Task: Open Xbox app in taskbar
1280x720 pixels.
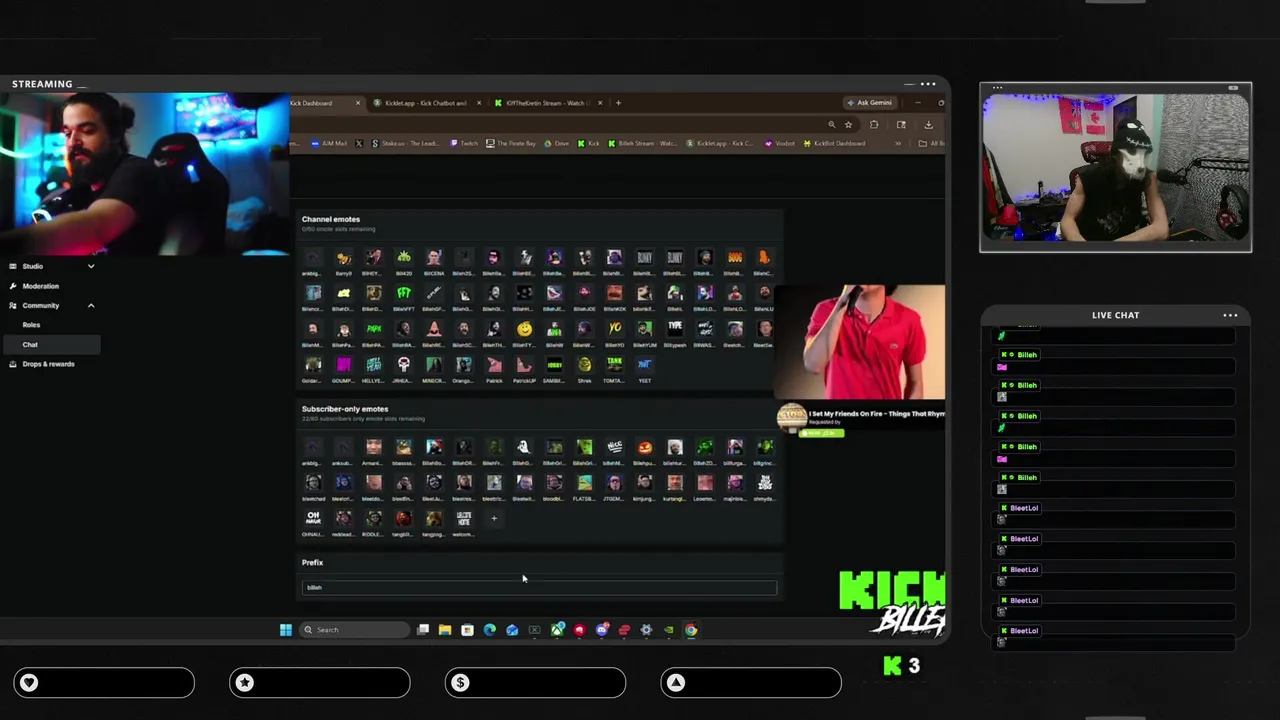Action: 557,630
